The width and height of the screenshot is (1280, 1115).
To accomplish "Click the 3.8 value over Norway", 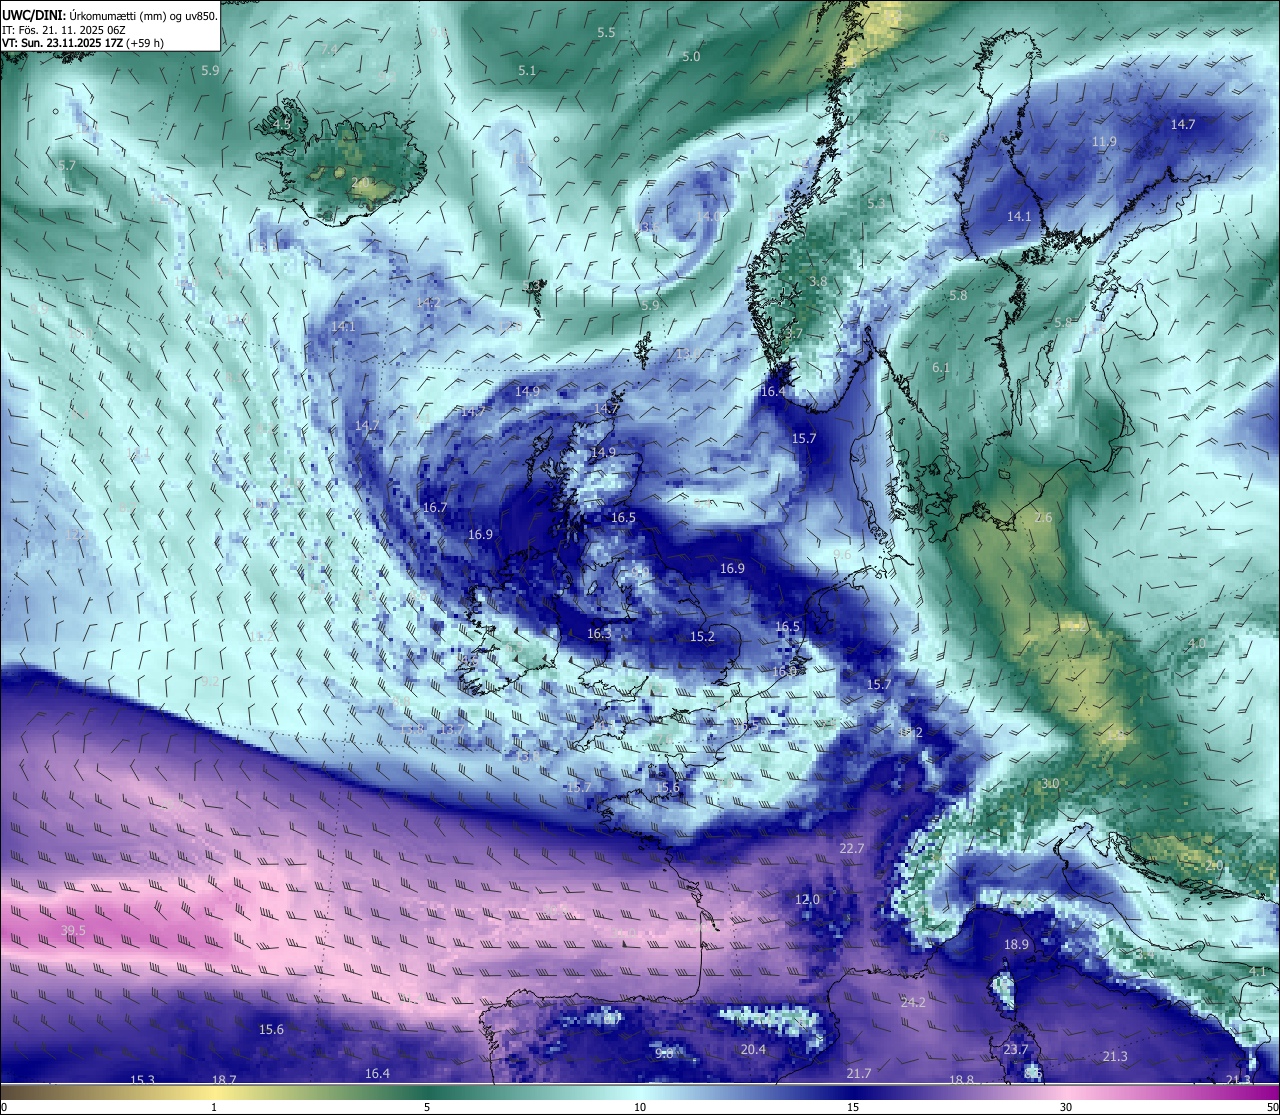I will (x=818, y=282).
